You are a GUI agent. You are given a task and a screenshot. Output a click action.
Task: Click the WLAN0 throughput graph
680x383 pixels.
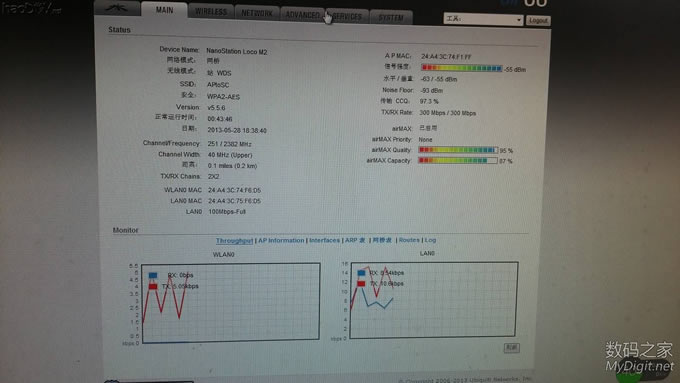pyautogui.click(x=231, y=302)
